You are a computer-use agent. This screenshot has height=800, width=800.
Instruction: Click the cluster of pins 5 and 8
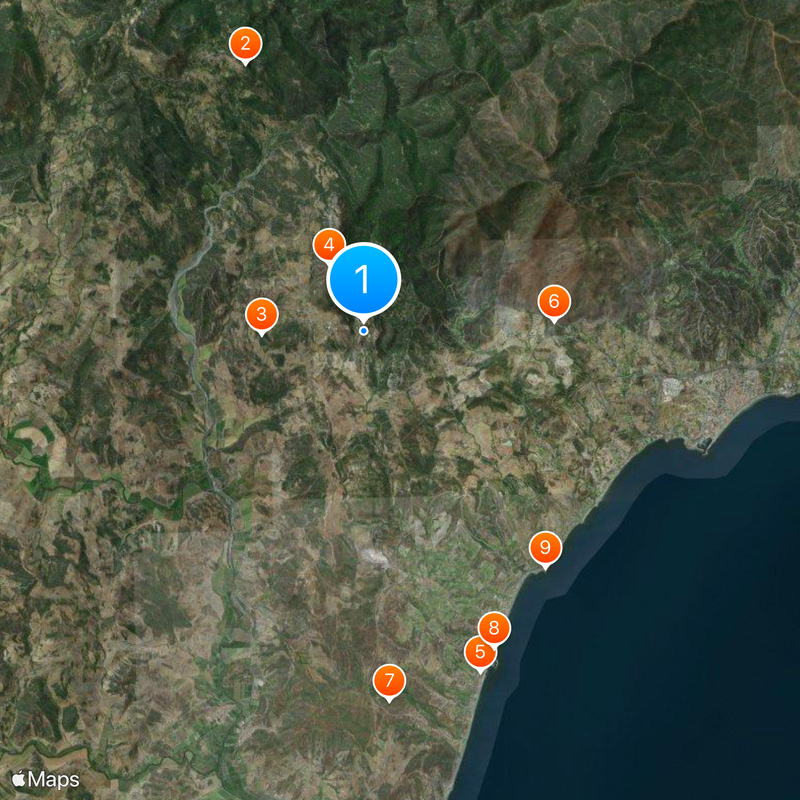pyautogui.click(x=487, y=640)
